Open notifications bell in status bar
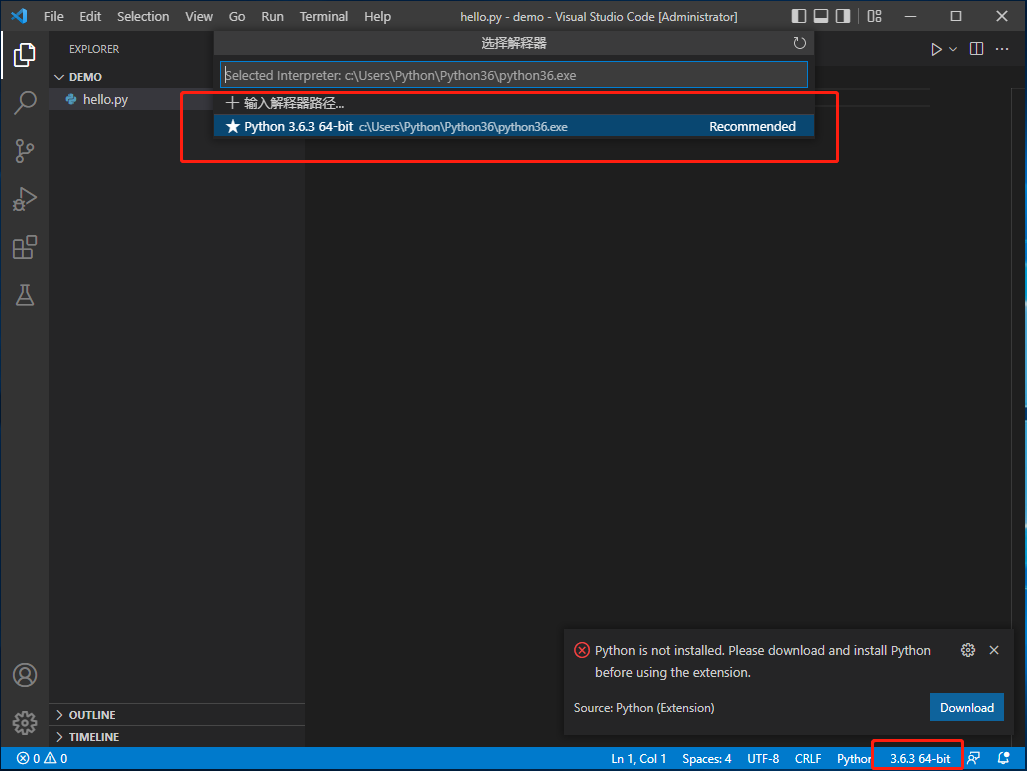Screen dimensions: 1027x771 click(1003, 759)
